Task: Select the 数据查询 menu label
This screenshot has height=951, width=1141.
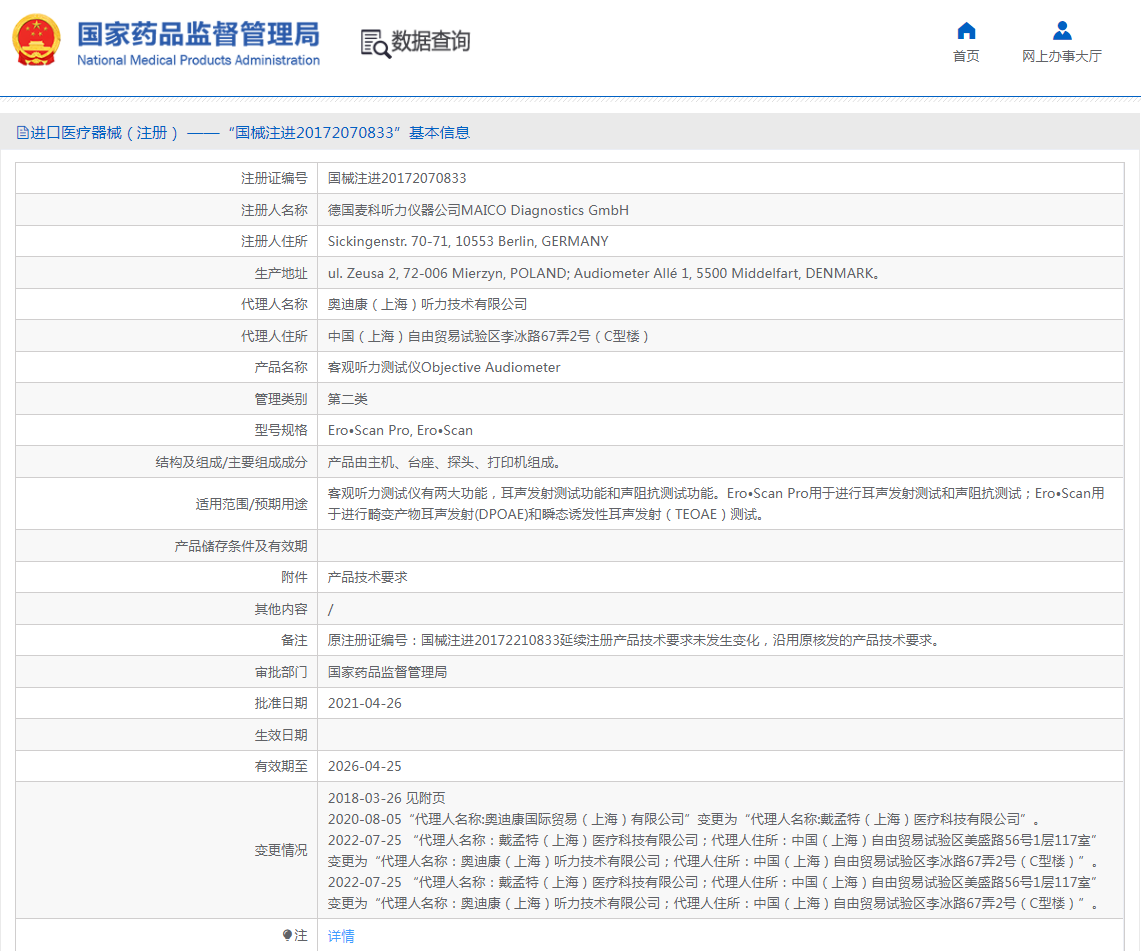Action: (432, 42)
